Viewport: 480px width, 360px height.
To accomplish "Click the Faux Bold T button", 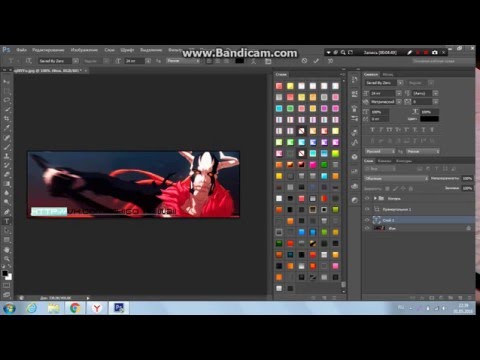I will [373, 129].
